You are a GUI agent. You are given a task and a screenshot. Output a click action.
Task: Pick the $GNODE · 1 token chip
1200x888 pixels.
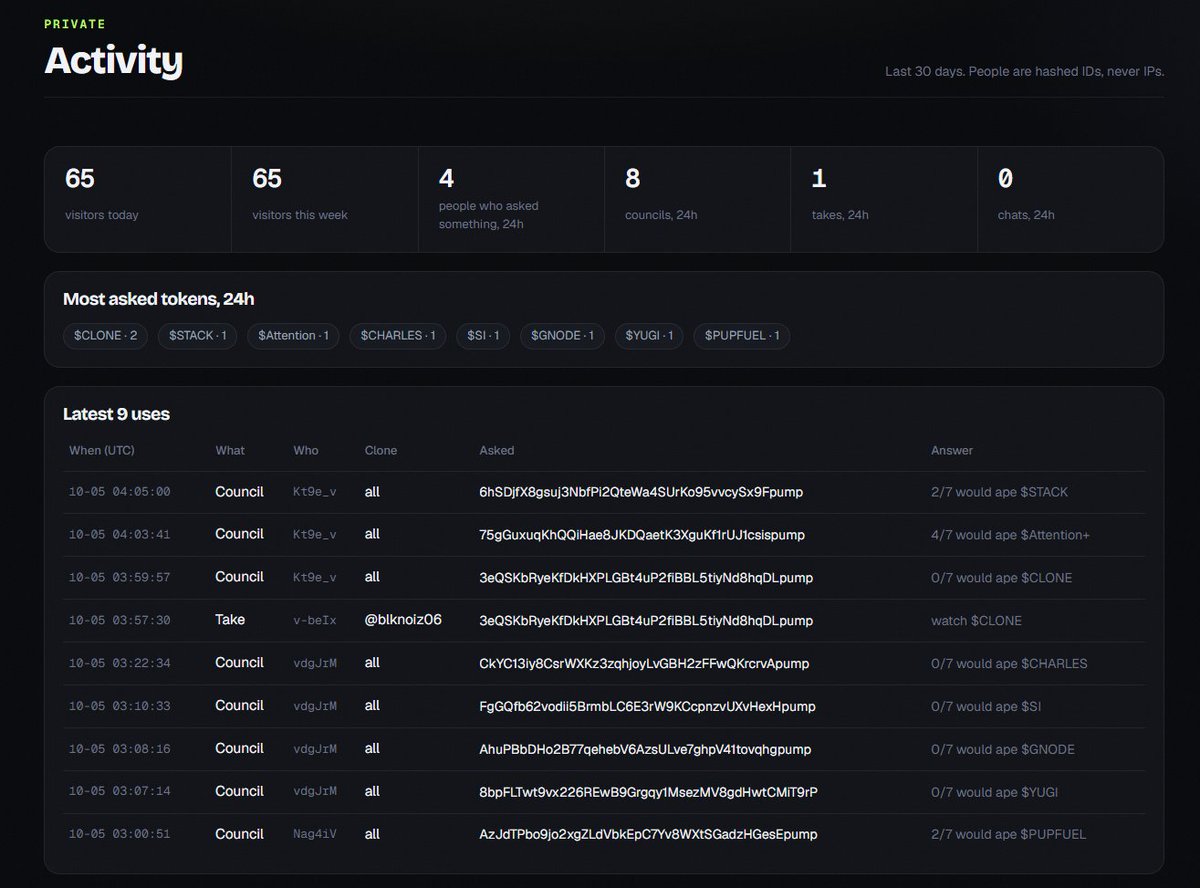coord(562,336)
